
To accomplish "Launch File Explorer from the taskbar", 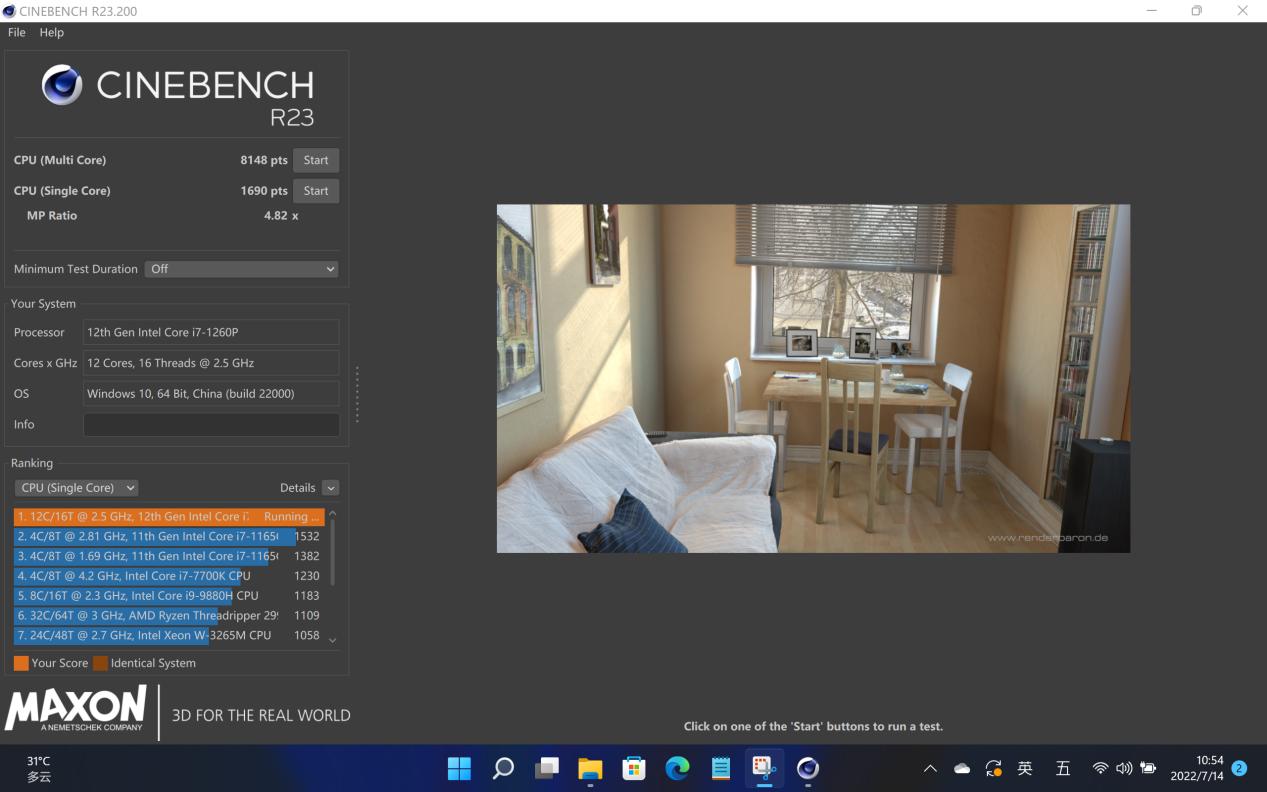I will point(590,768).
